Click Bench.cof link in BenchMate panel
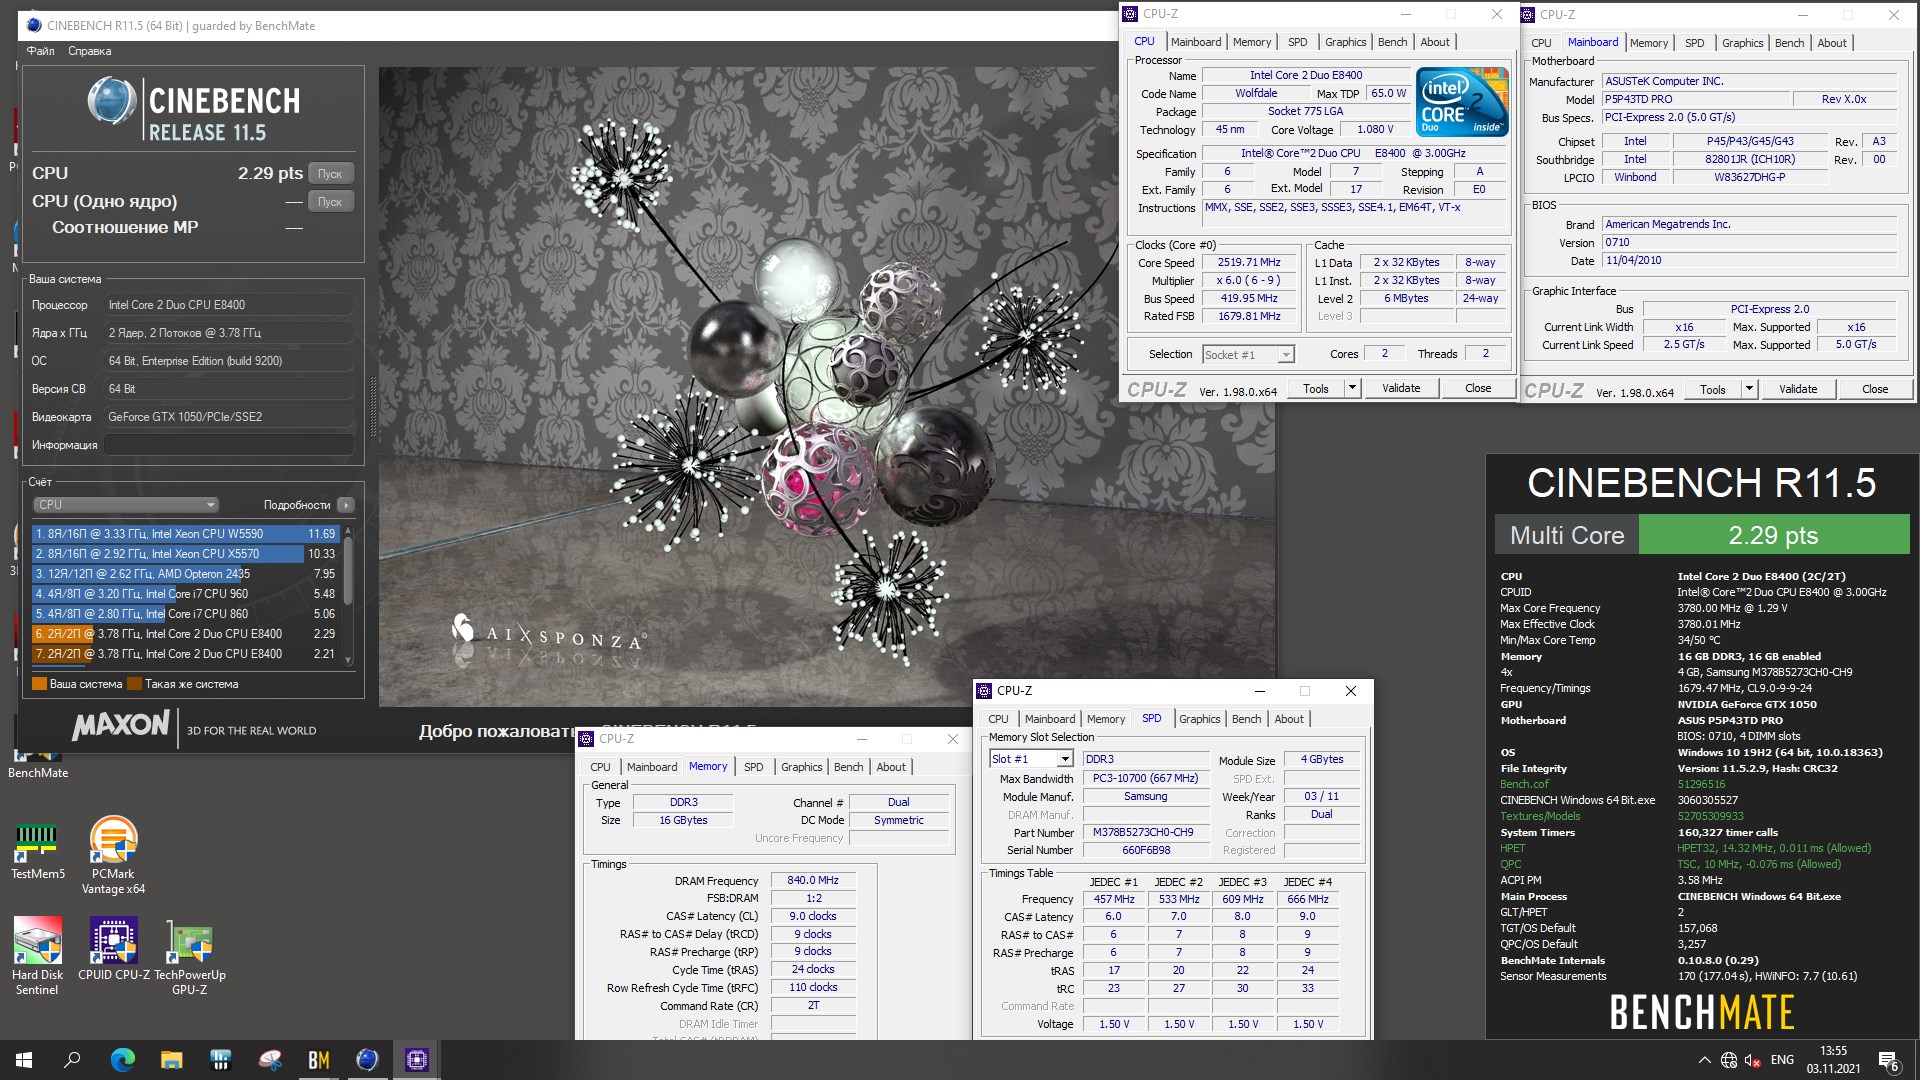Viewport: 1920px width, 1080px height. 1524,785
